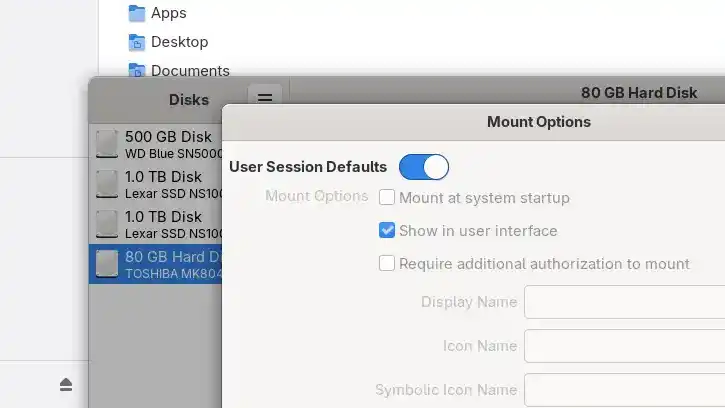Screen dimensions: 725x408
Task: Toggle User Session Defaults switch
Action: [424, 167]
